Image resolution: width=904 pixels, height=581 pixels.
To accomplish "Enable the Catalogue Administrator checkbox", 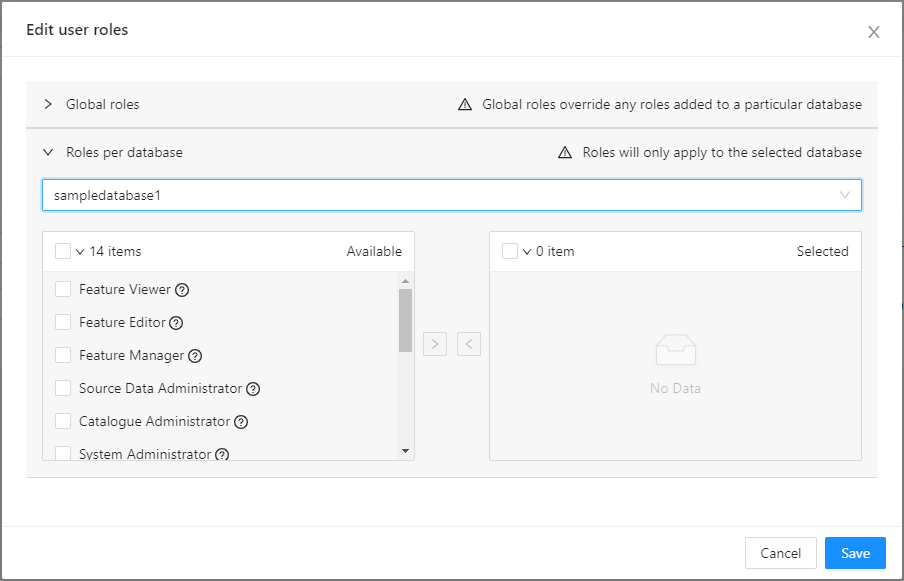I will pos(63,422).
